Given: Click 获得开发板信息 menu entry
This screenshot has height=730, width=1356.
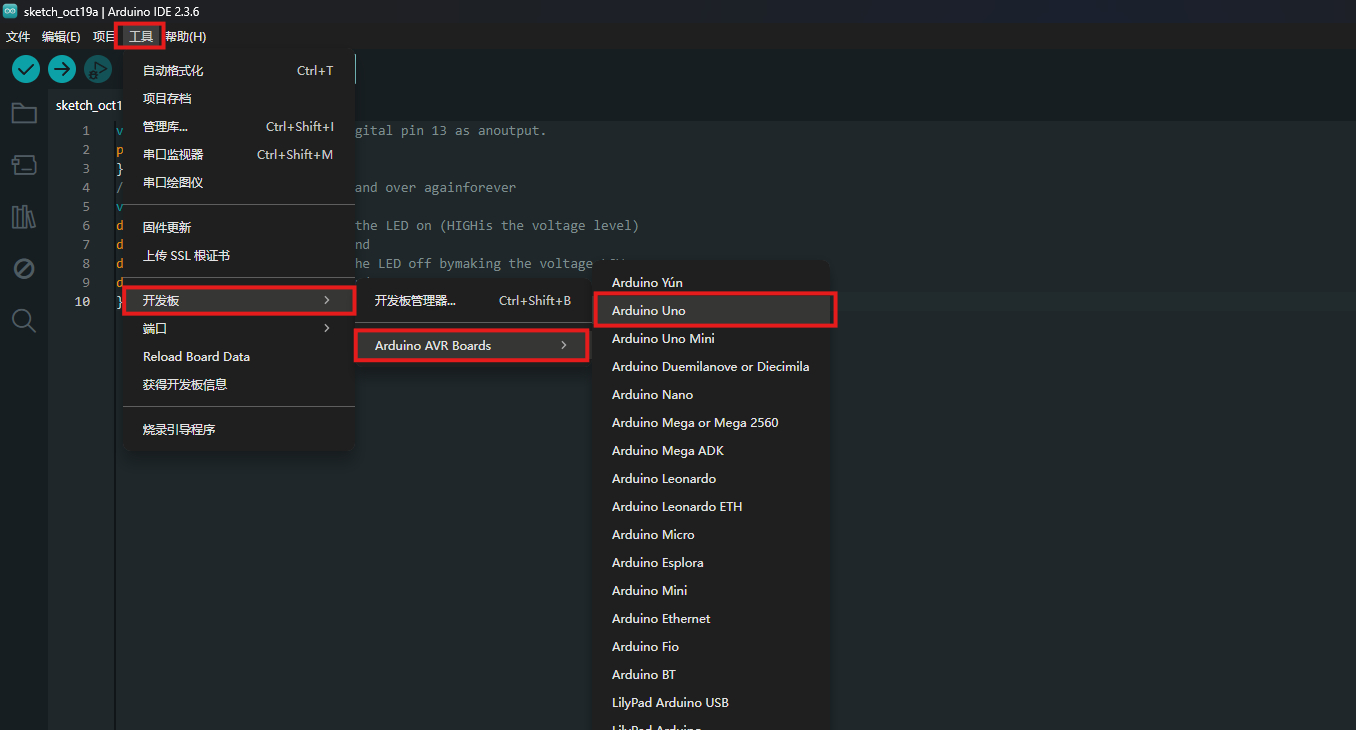Looking at the screenshot, I should (238, 385).
